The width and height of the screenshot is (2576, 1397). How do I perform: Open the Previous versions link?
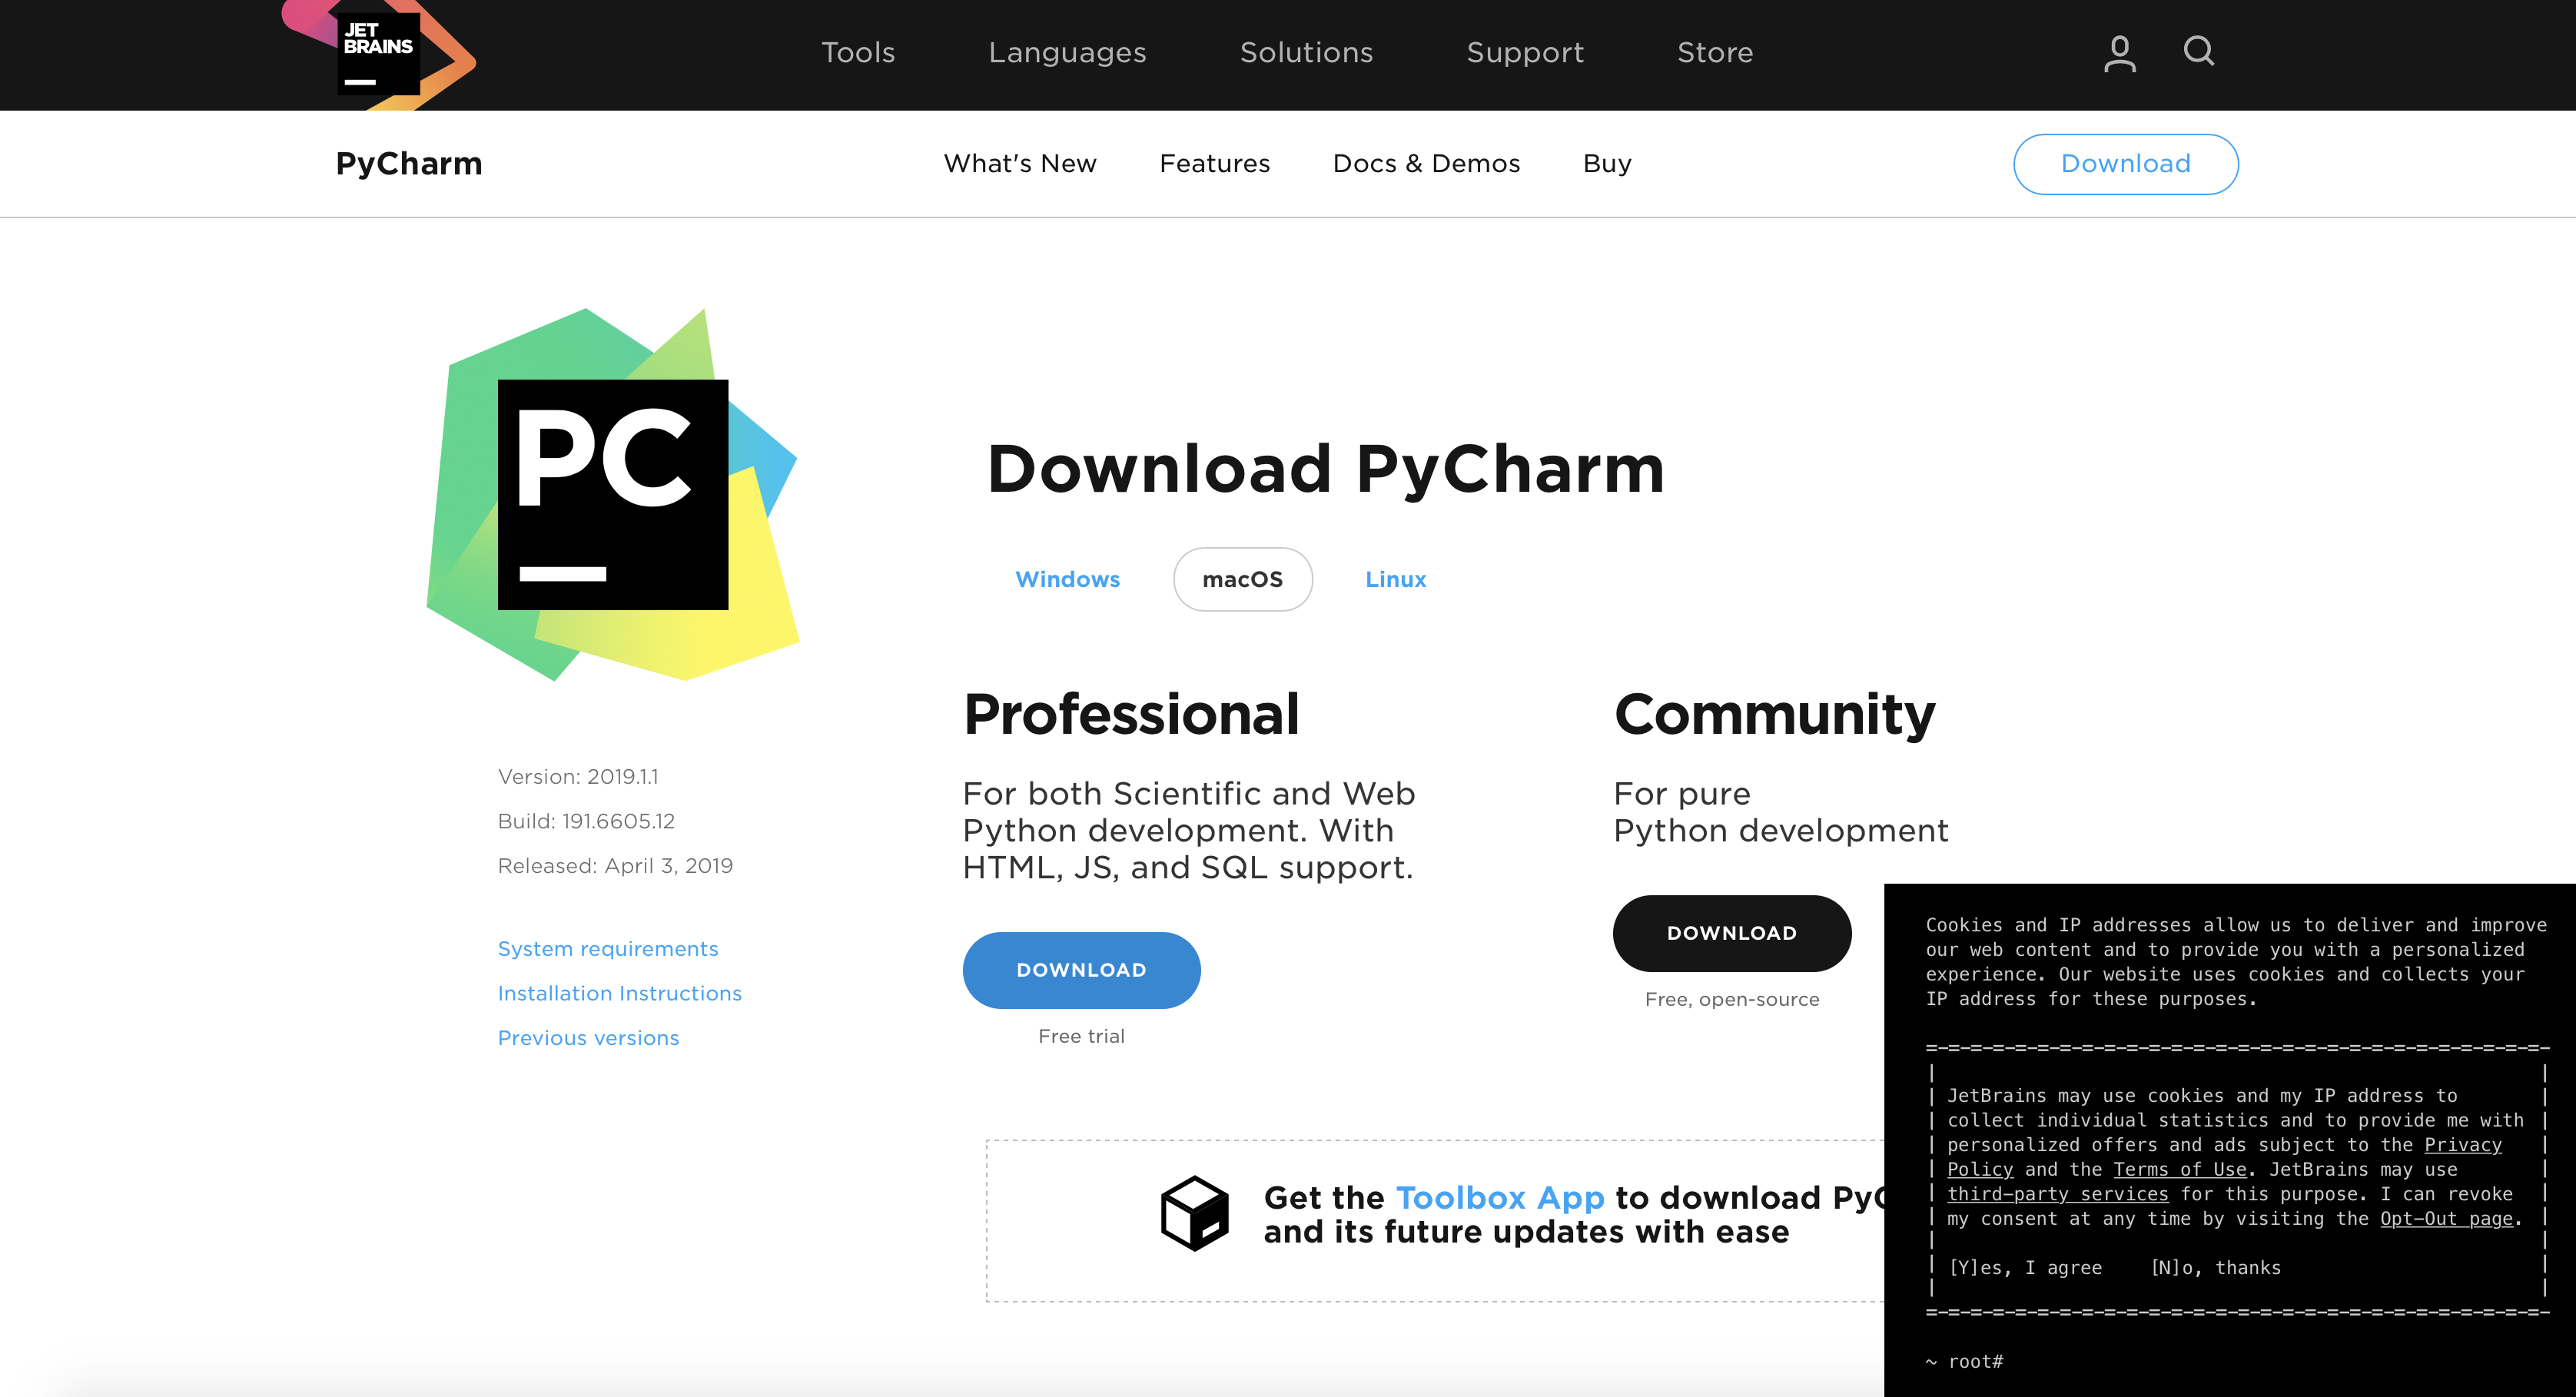tap(588, 1038)
